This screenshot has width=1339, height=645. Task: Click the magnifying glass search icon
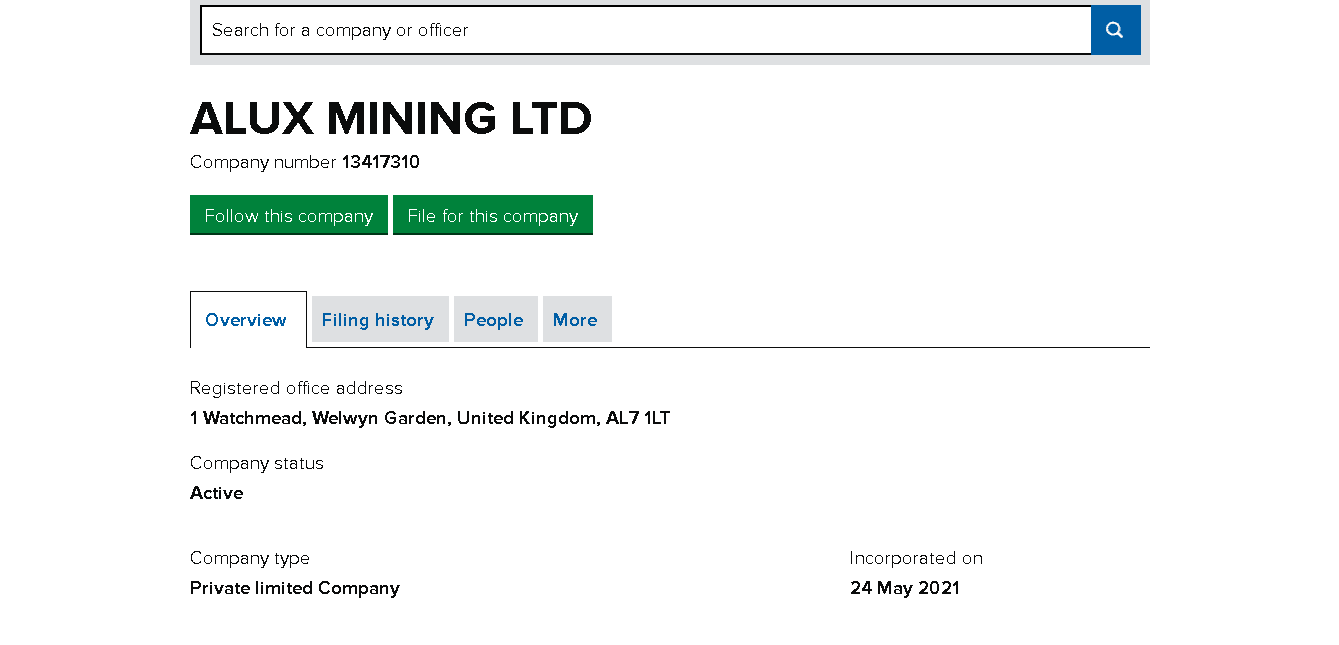pyautogui.click(x=1115, y=30)
